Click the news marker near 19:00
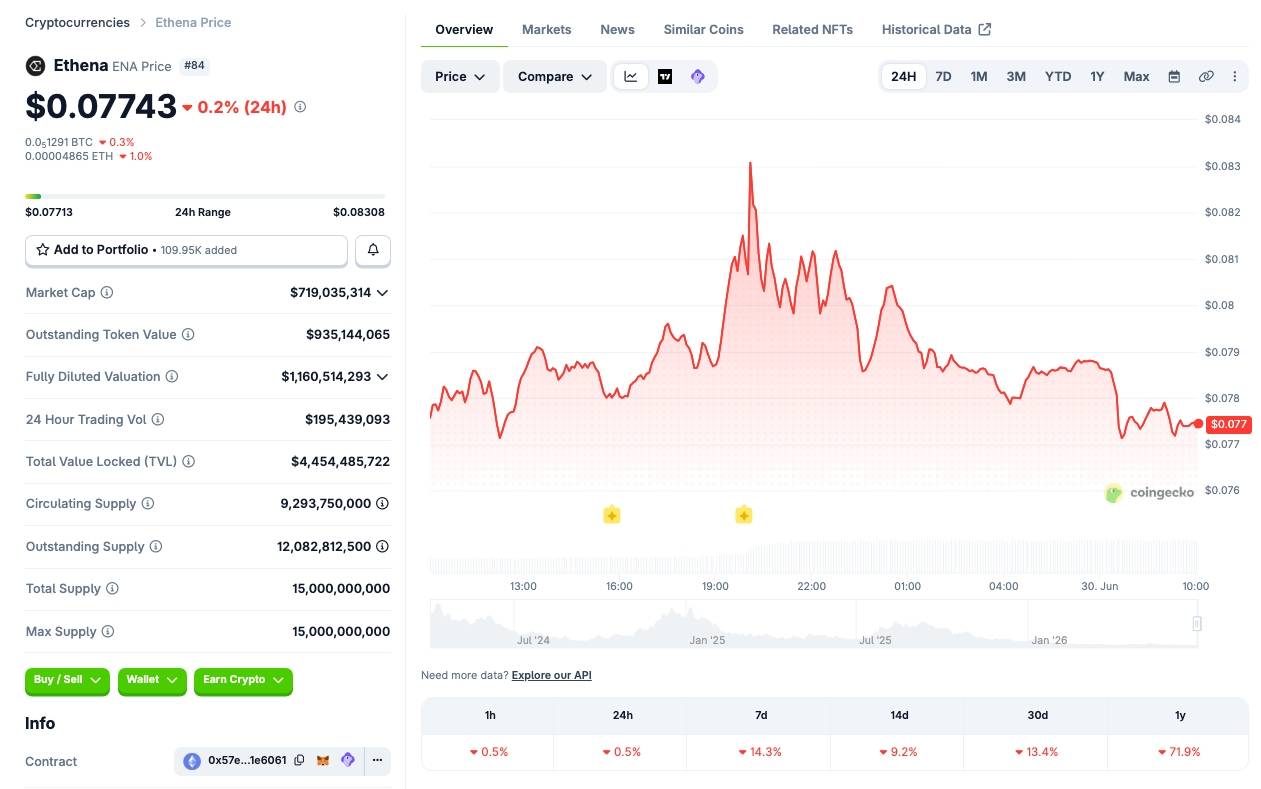The width and height of the screenshot is (1261, 789). [743, 515]
